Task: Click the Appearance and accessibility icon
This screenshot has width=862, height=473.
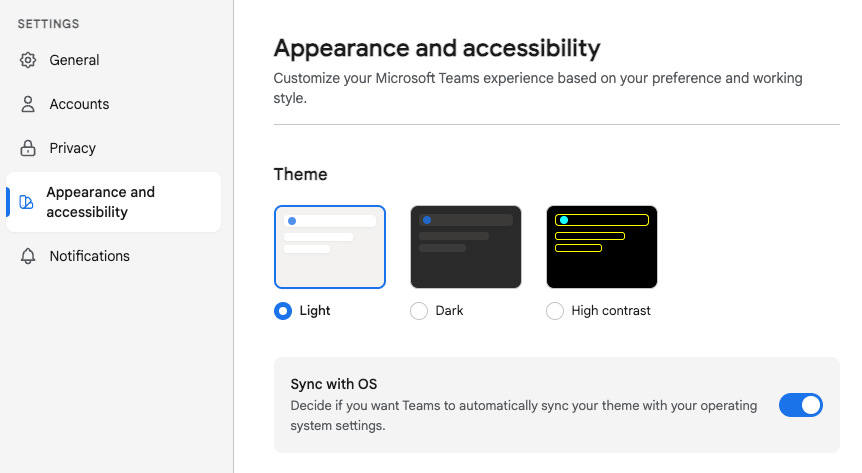Action: coord(26,202)
